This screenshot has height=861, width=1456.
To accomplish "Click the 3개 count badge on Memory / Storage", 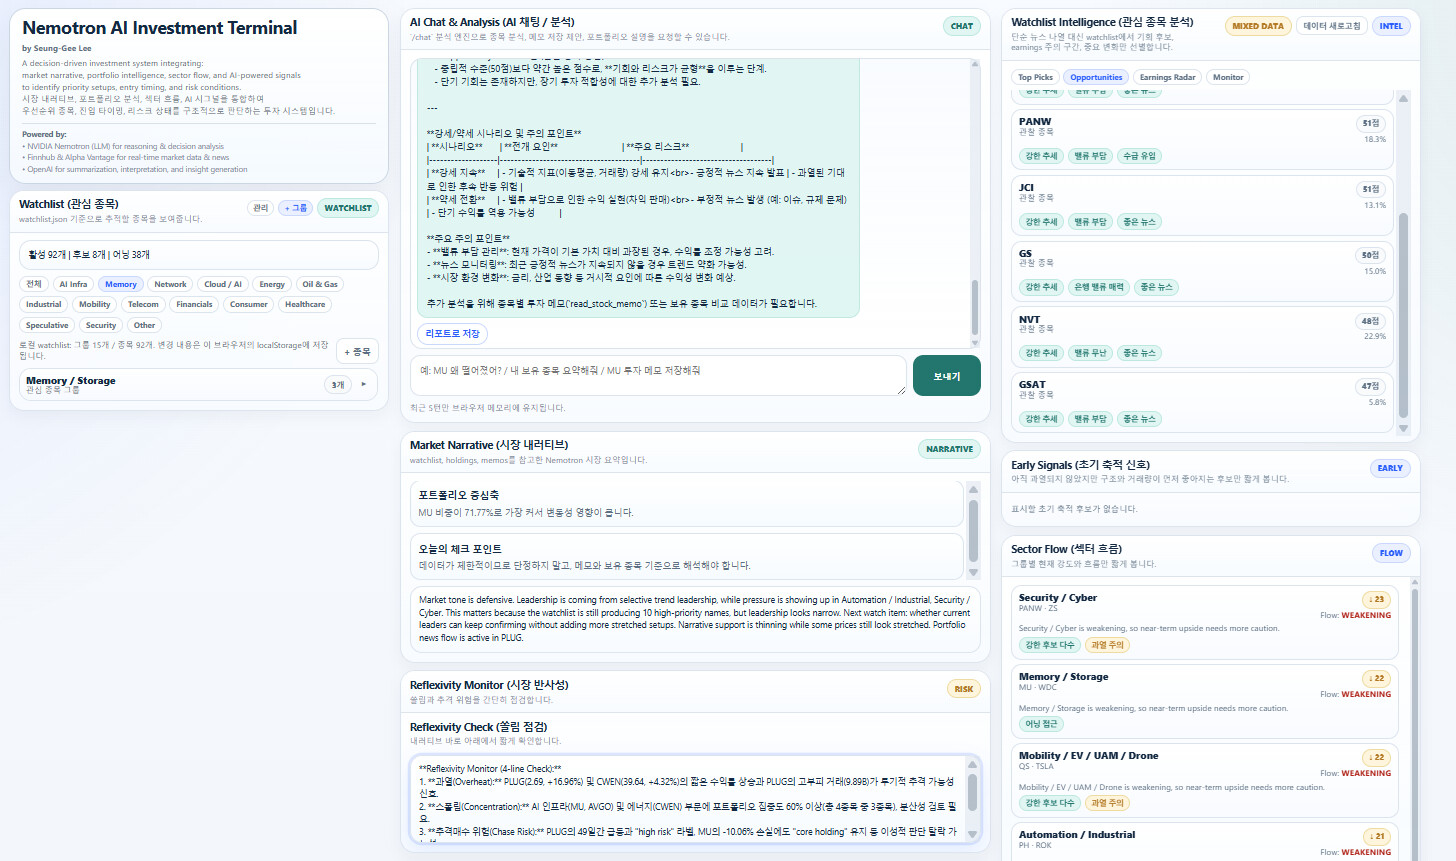I will coord(338,385).
